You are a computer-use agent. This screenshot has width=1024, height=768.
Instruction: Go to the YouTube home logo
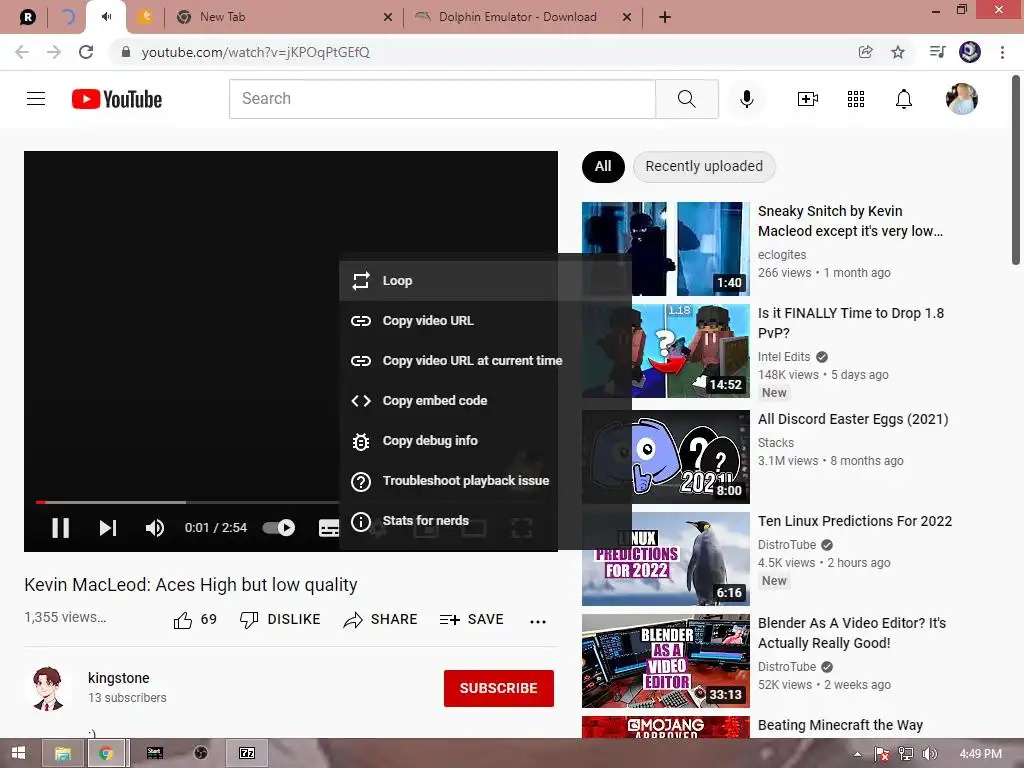click(x=117, y=99)
